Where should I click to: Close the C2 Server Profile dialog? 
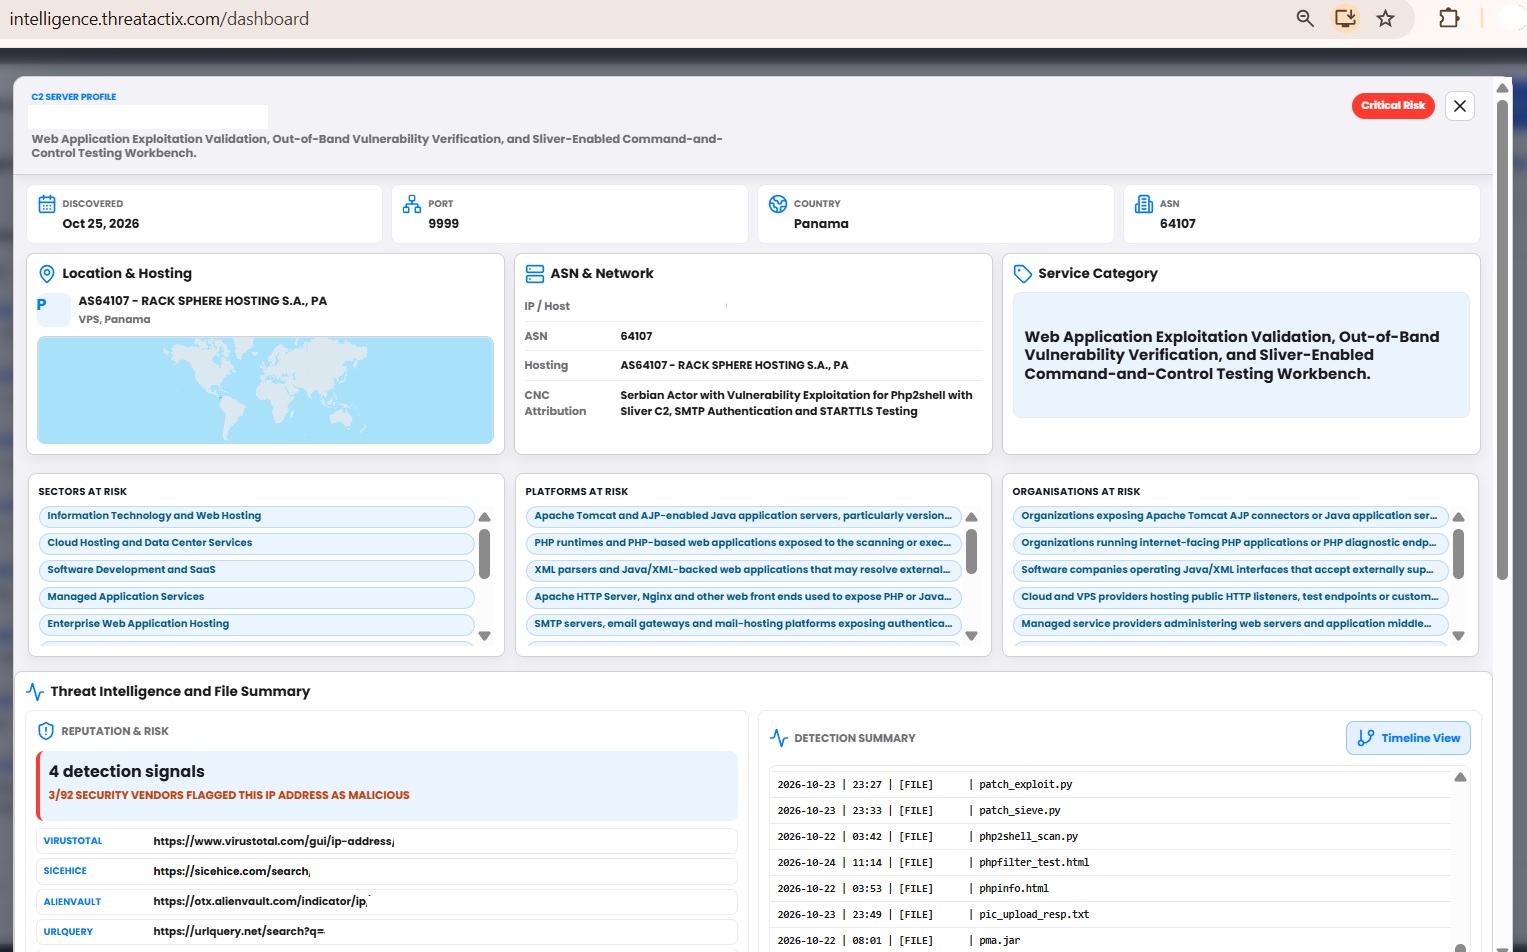click(1460, 105)
